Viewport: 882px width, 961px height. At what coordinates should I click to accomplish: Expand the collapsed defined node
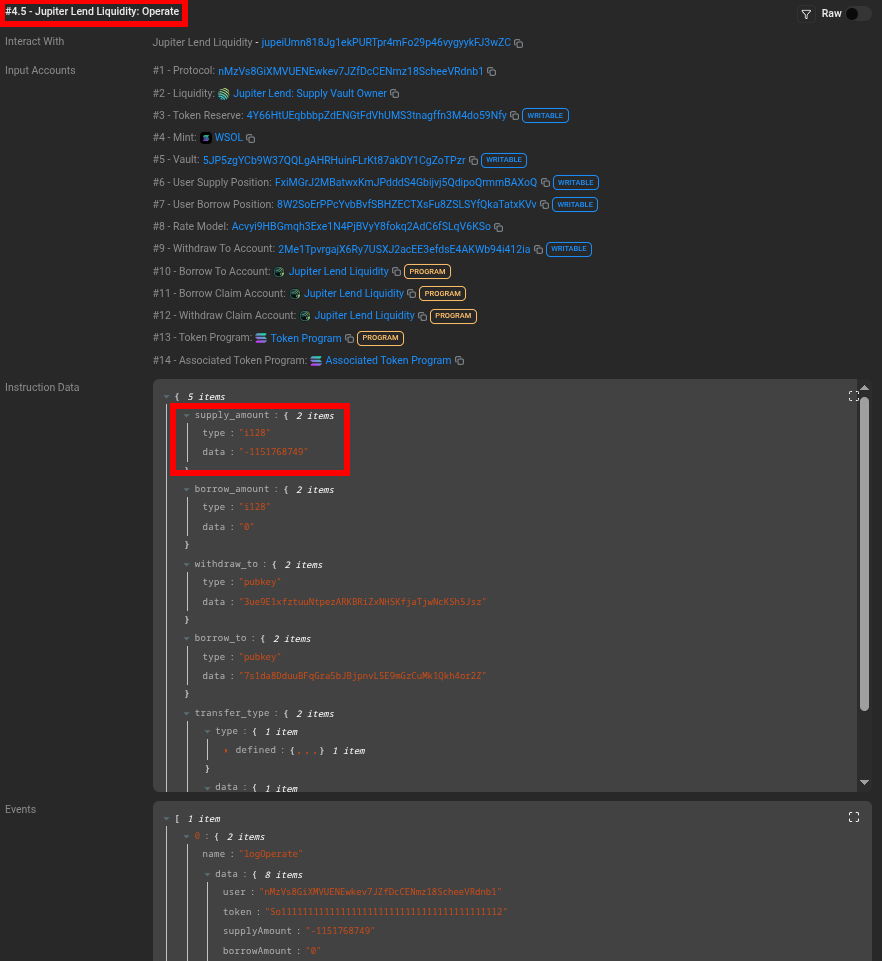pyautogui.click(x=226, y=751)
